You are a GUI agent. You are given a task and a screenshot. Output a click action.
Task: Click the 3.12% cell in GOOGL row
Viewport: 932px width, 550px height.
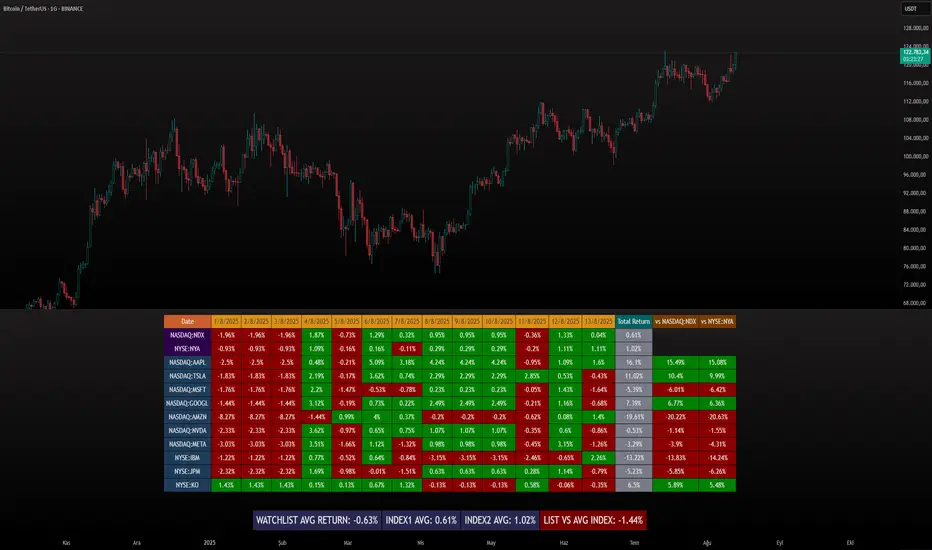[316, 404]
